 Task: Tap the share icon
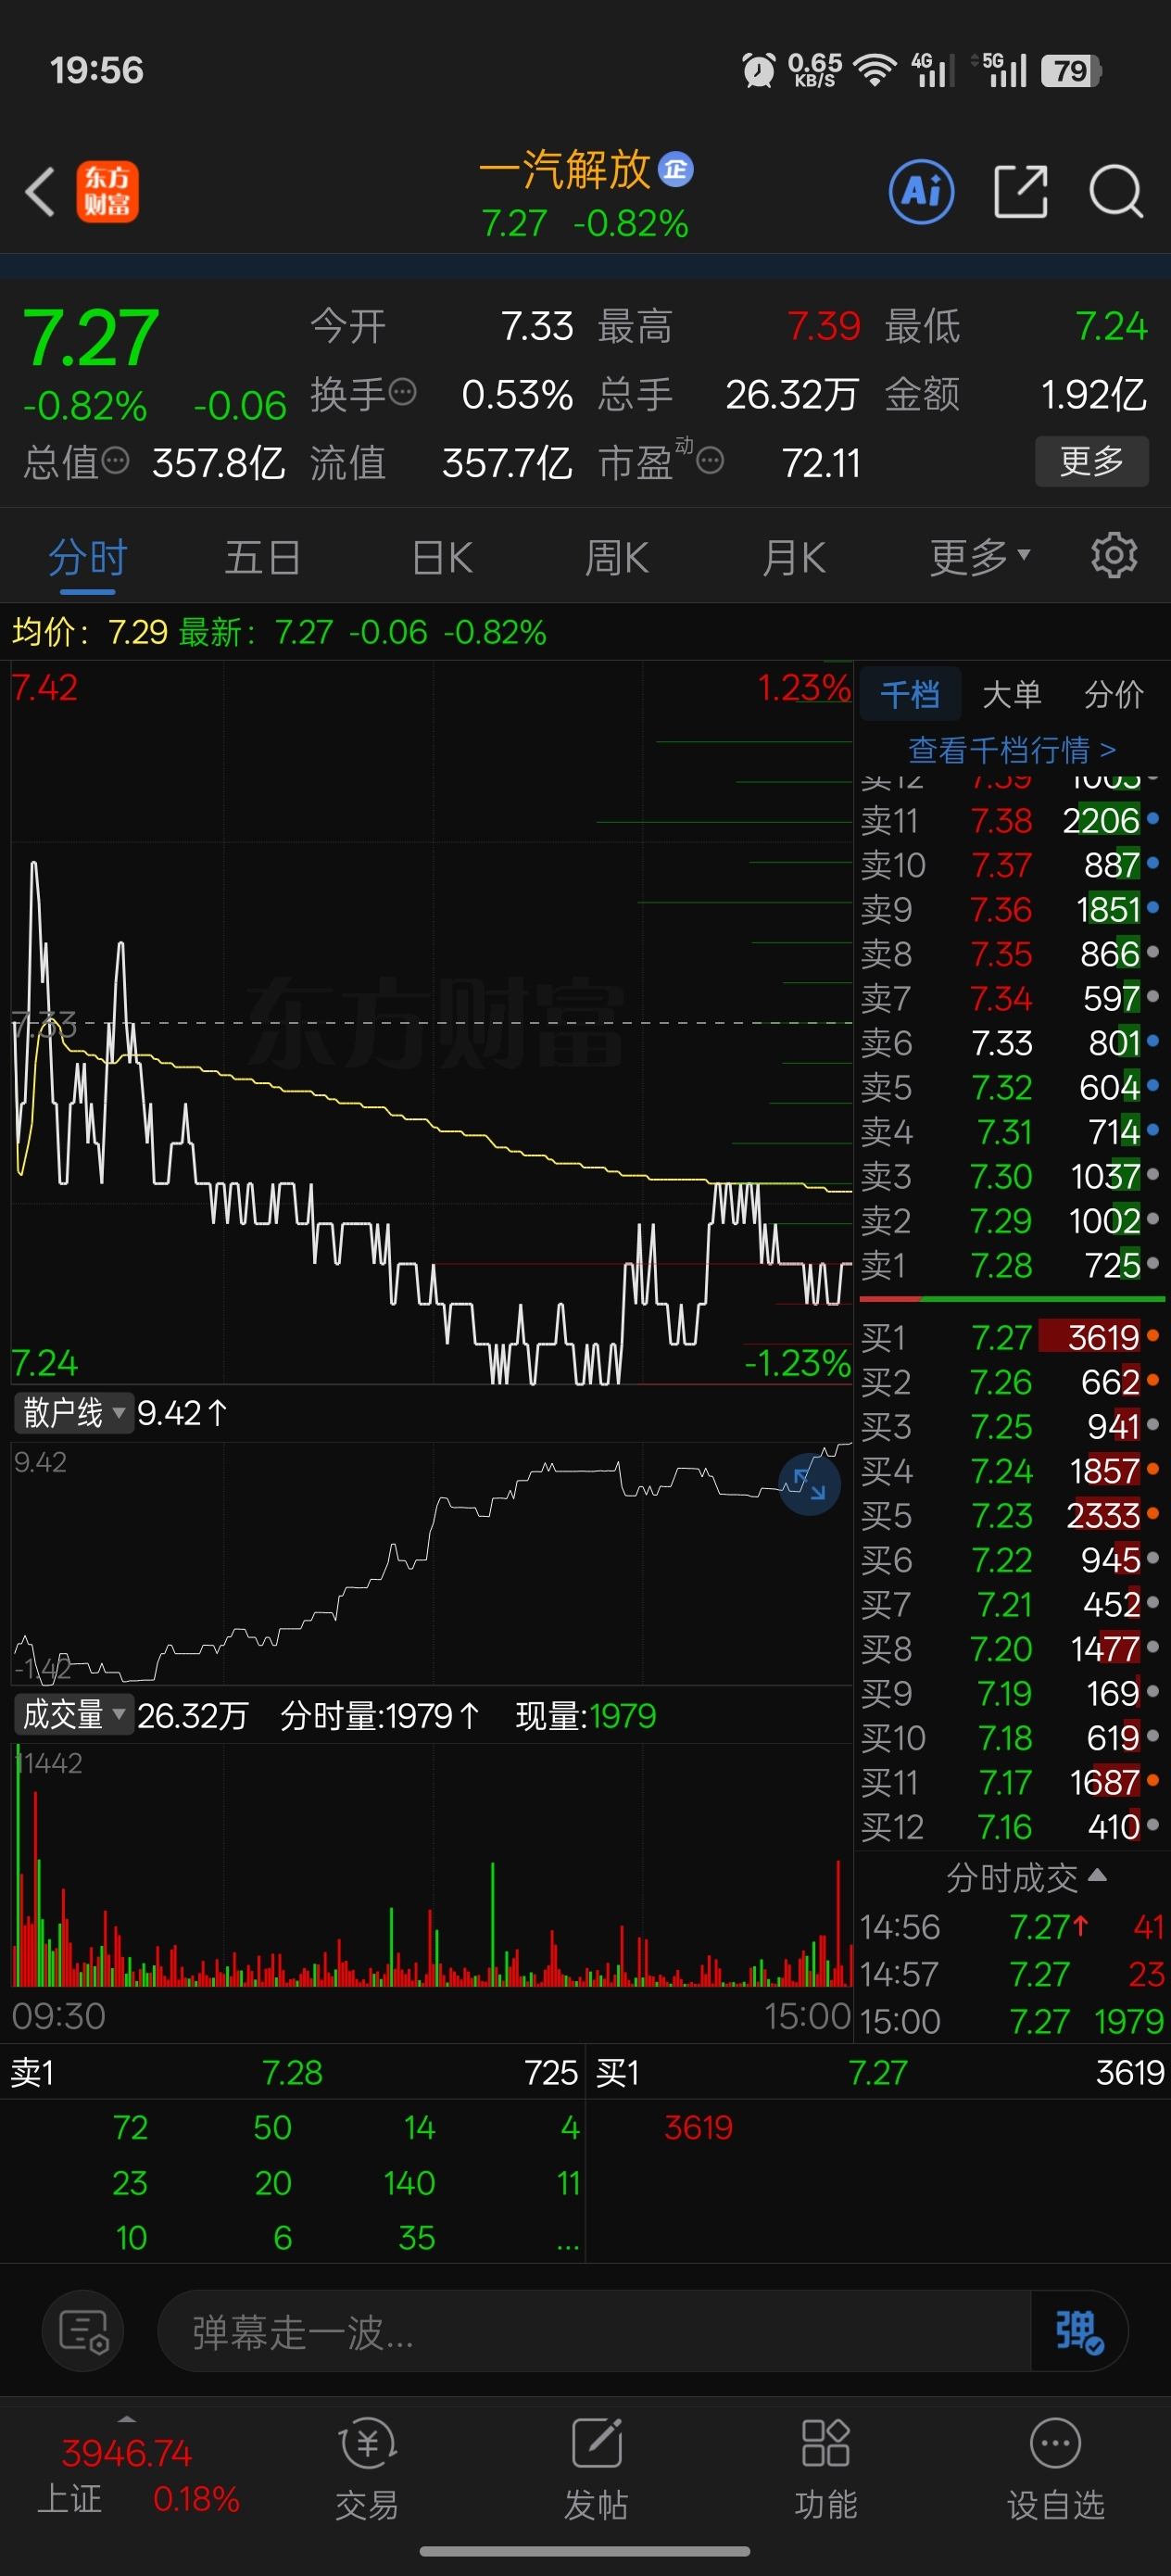point(1020,191)
